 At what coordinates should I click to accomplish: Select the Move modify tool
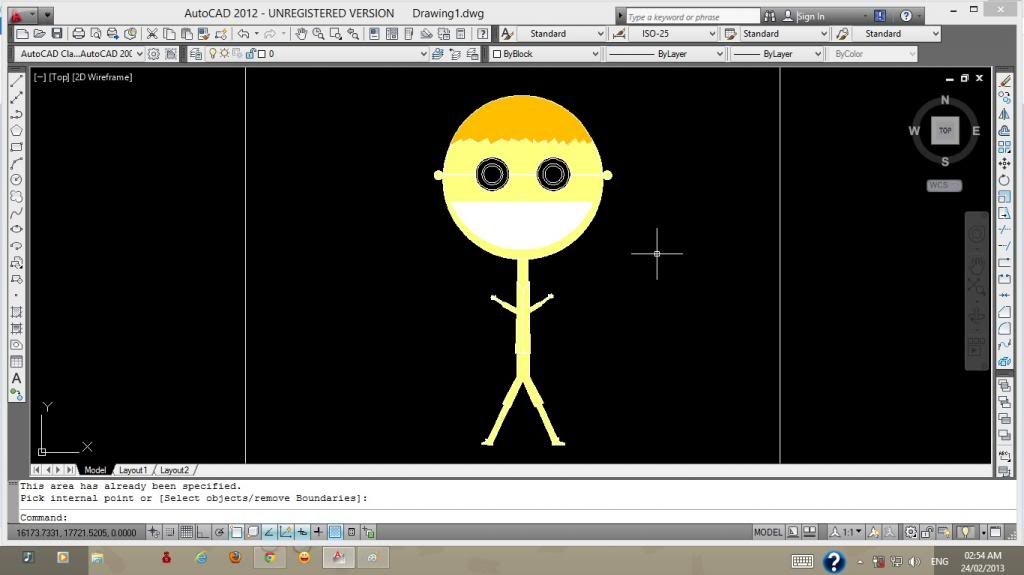click(1004, 163)
